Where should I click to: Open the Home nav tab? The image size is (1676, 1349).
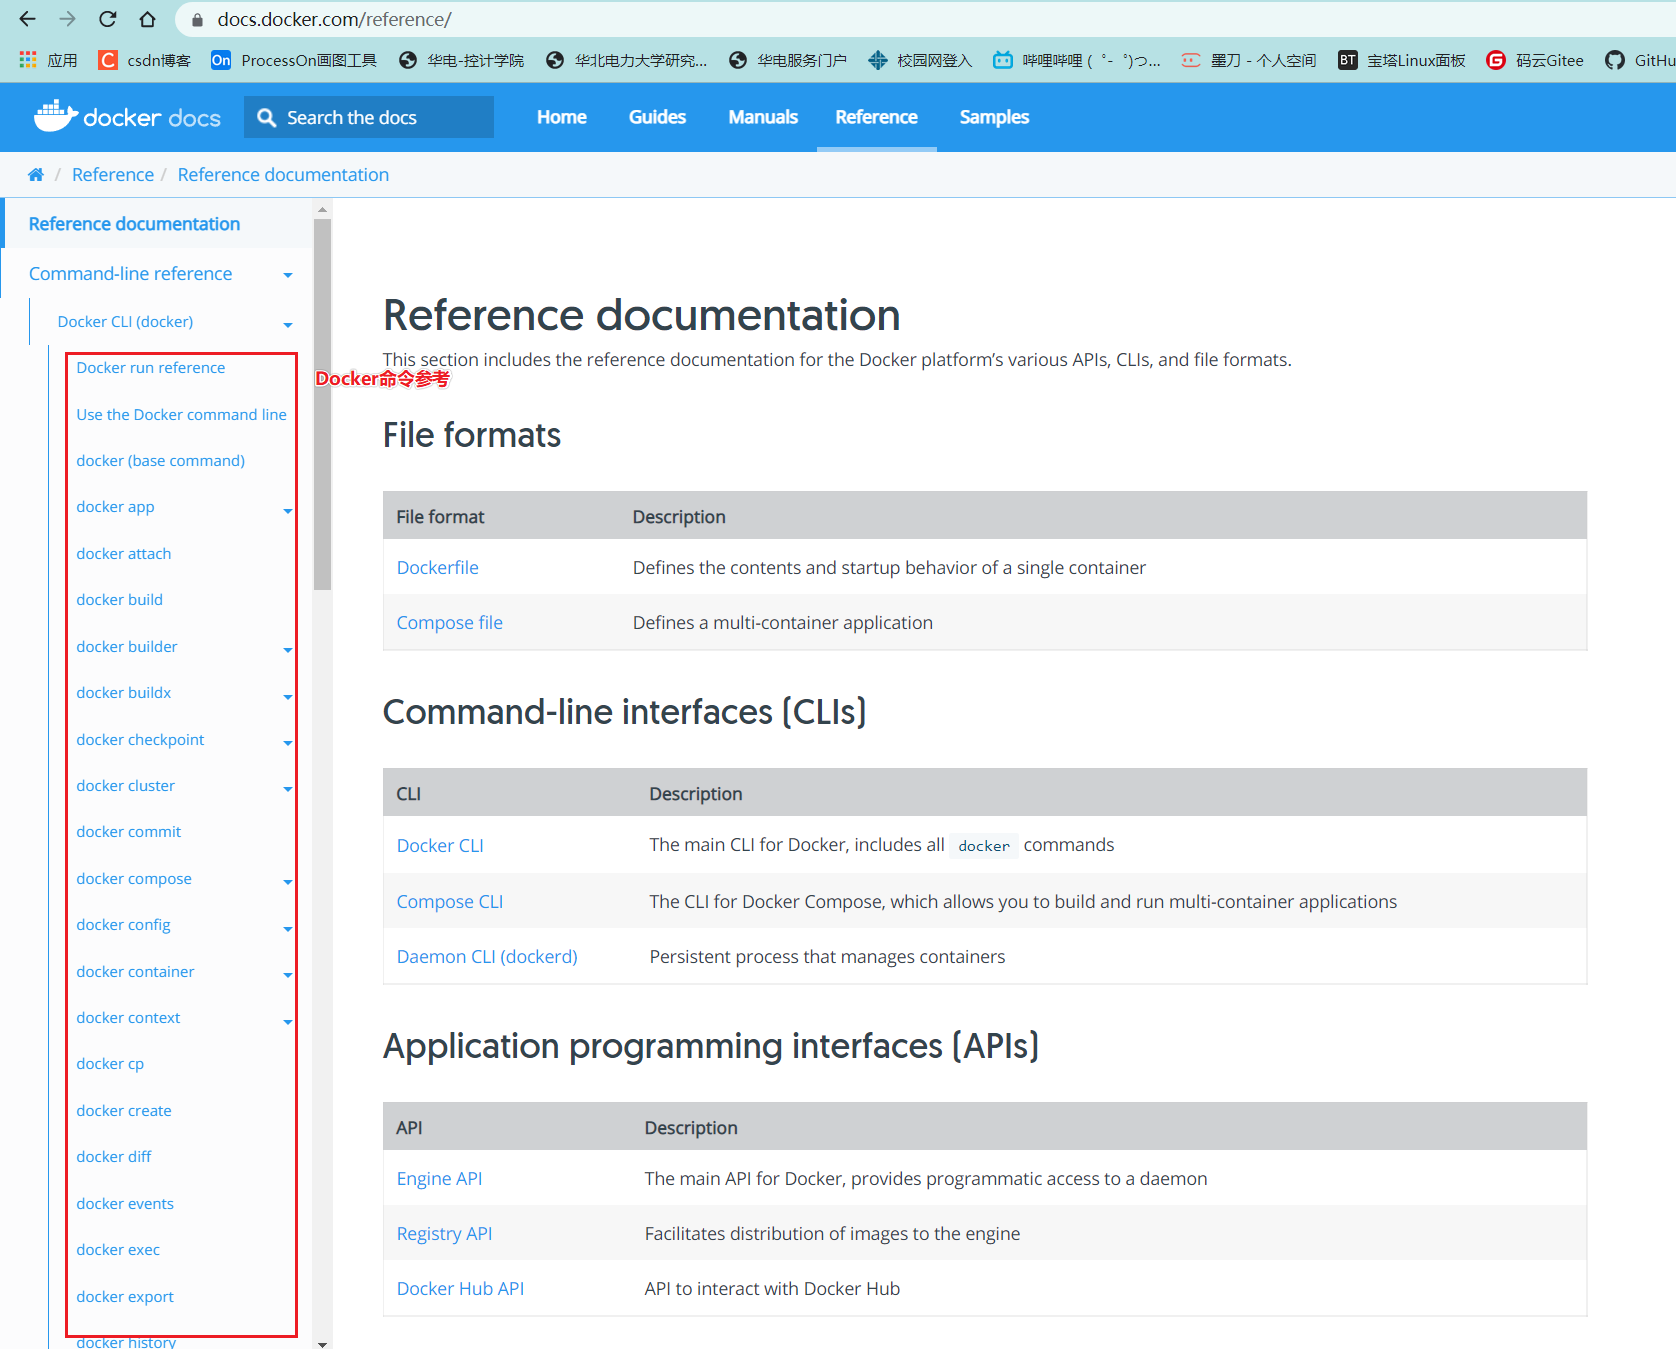click(x=562, y=117)
